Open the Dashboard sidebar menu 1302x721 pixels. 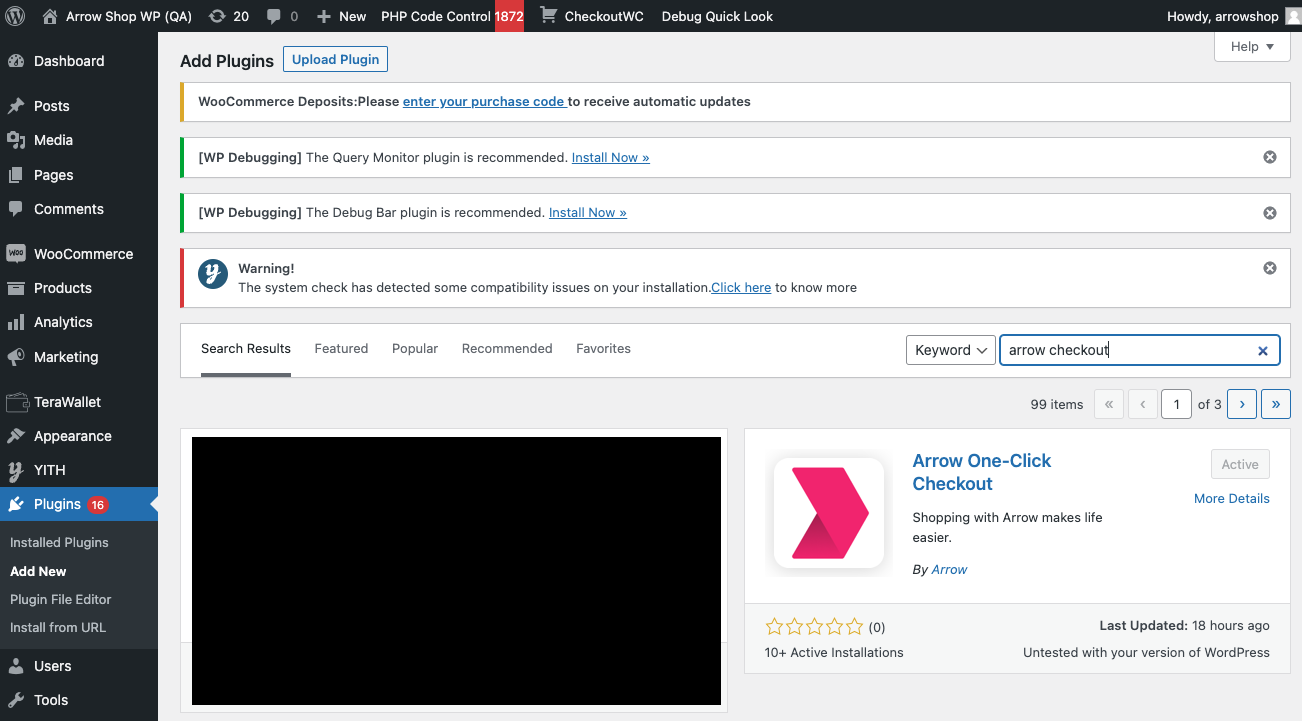79,61
